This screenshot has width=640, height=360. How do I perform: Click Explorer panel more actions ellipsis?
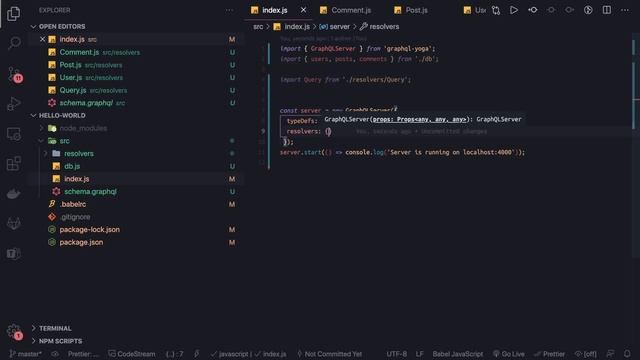229,10
